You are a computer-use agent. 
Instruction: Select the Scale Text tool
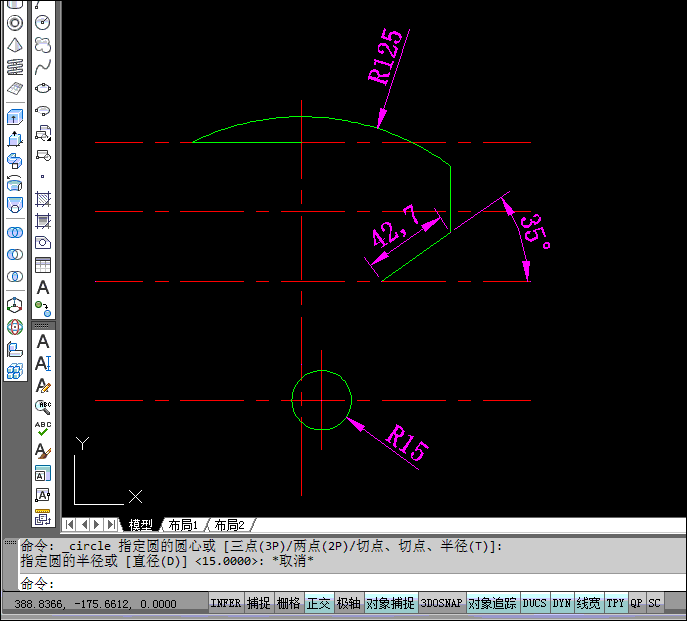[43, 473]
